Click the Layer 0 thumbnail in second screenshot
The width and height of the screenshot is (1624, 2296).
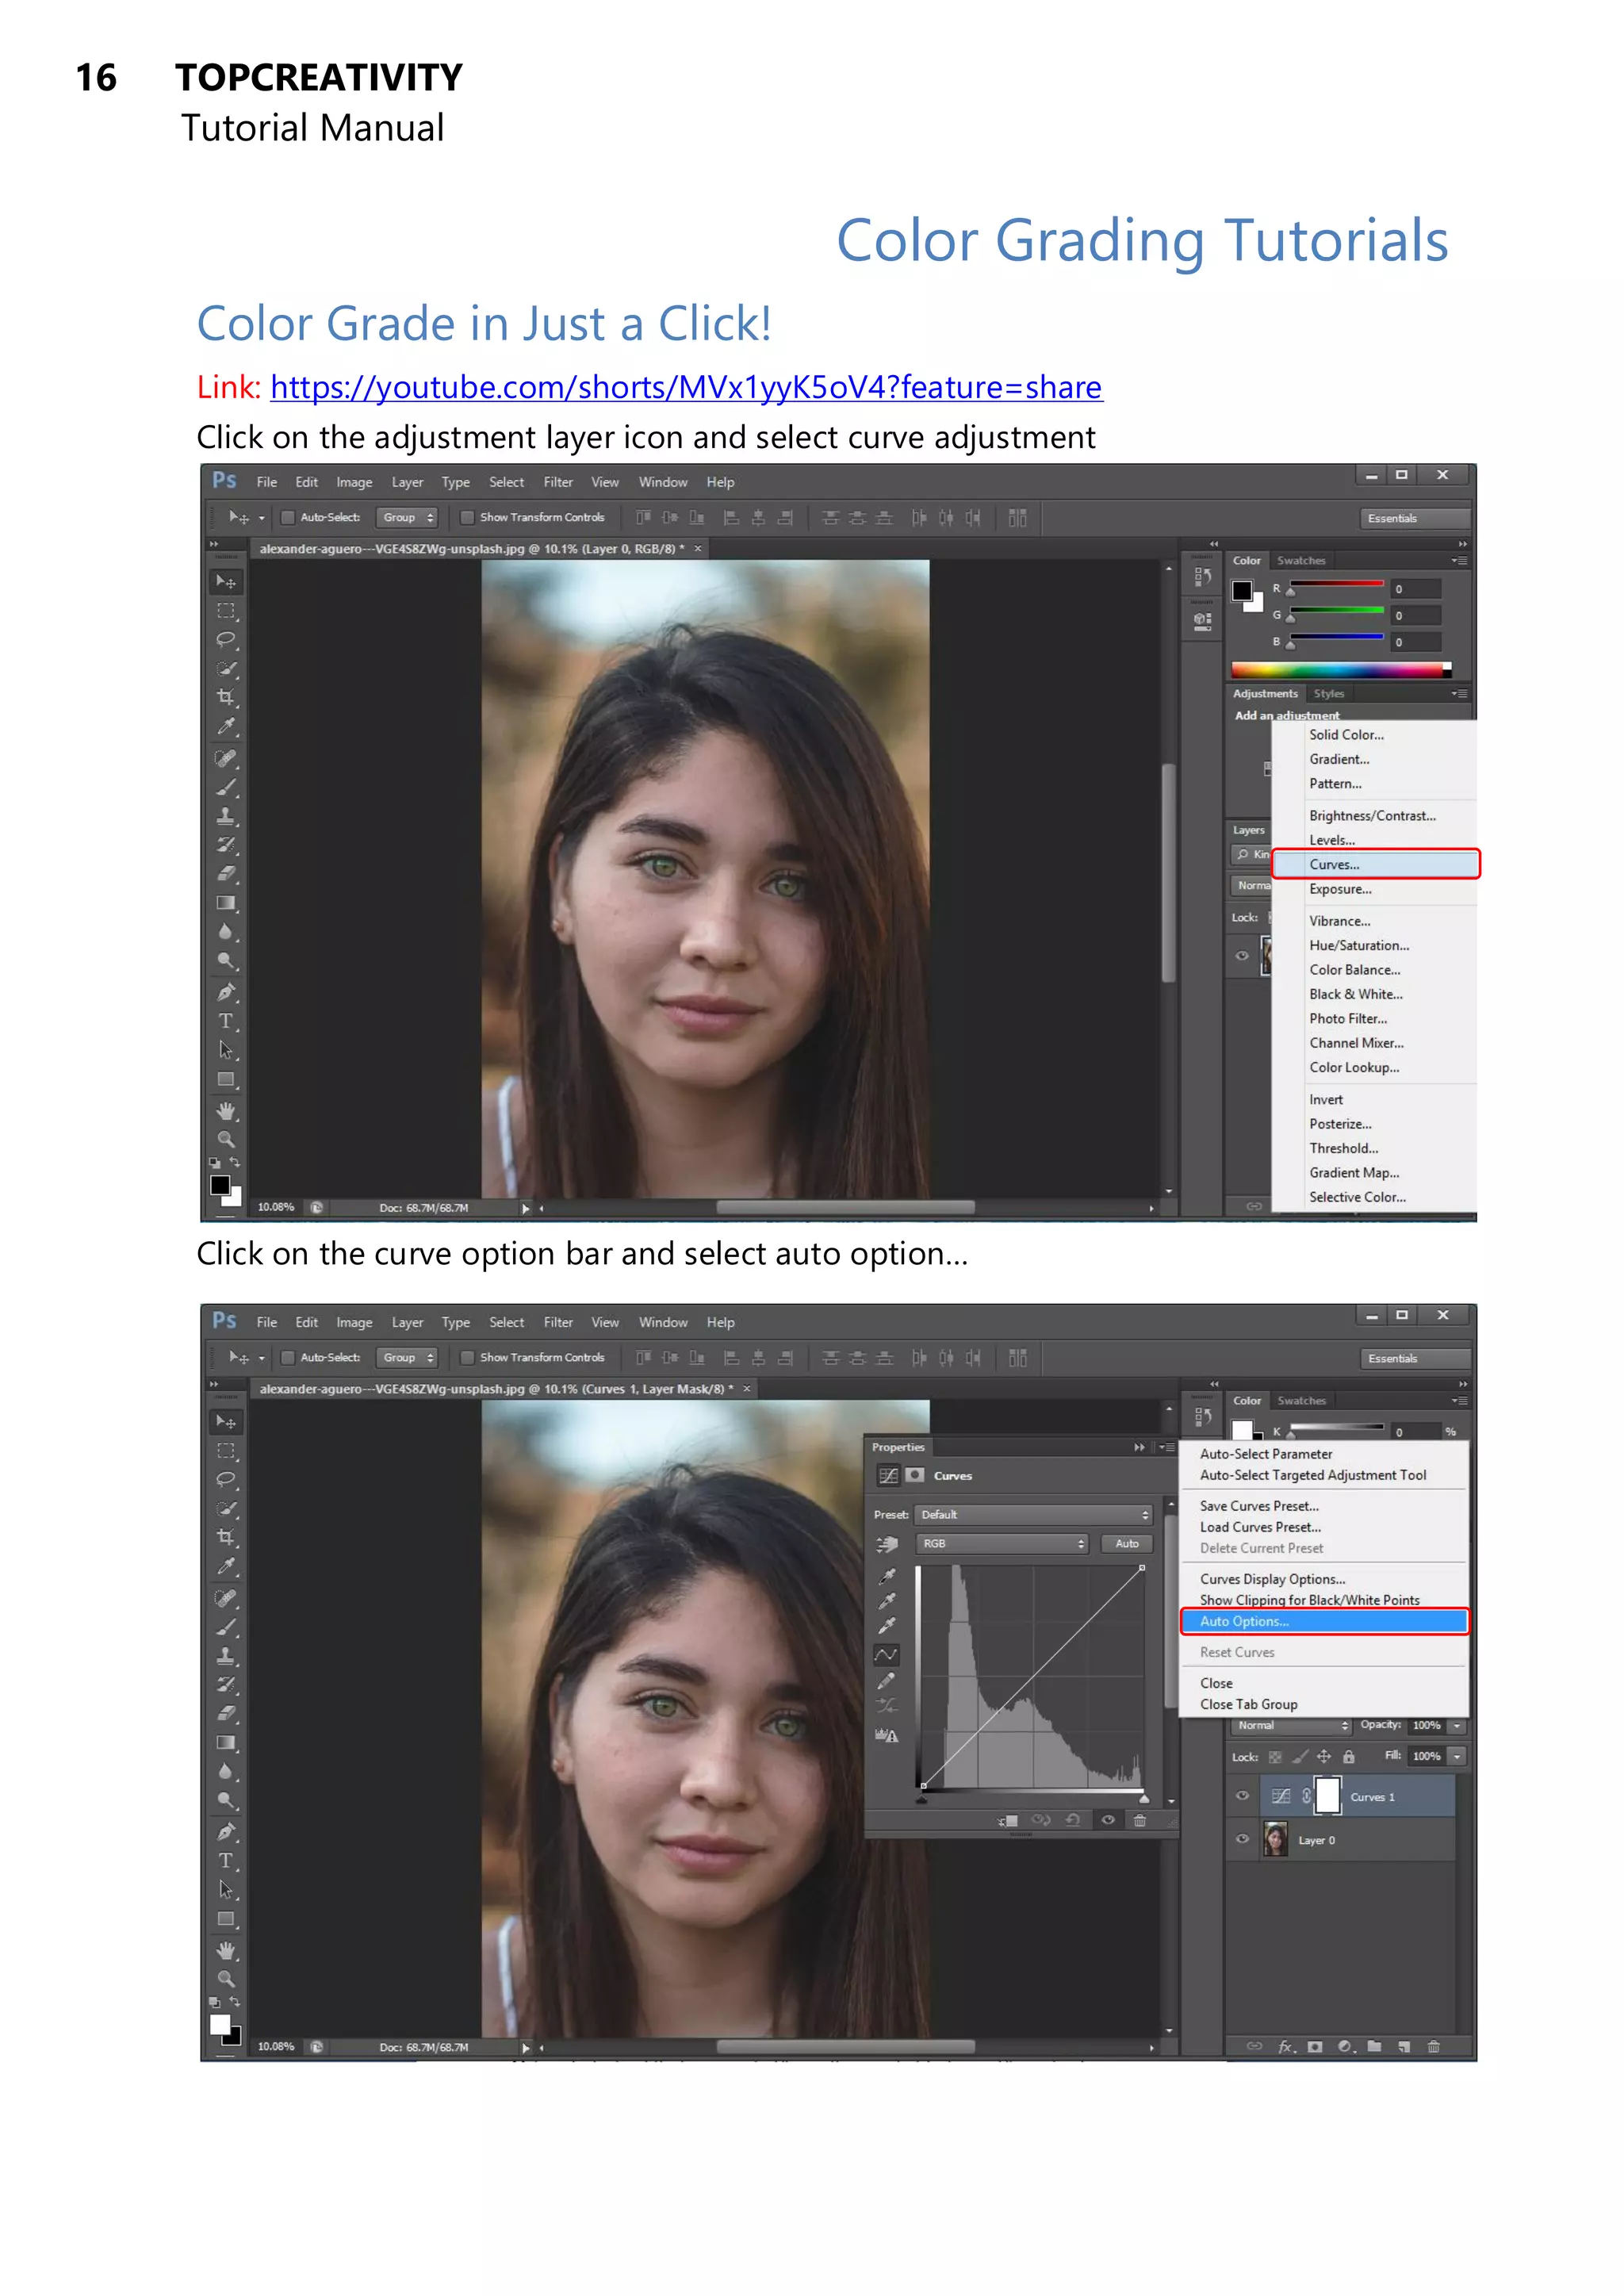tap(1275, 1839)
